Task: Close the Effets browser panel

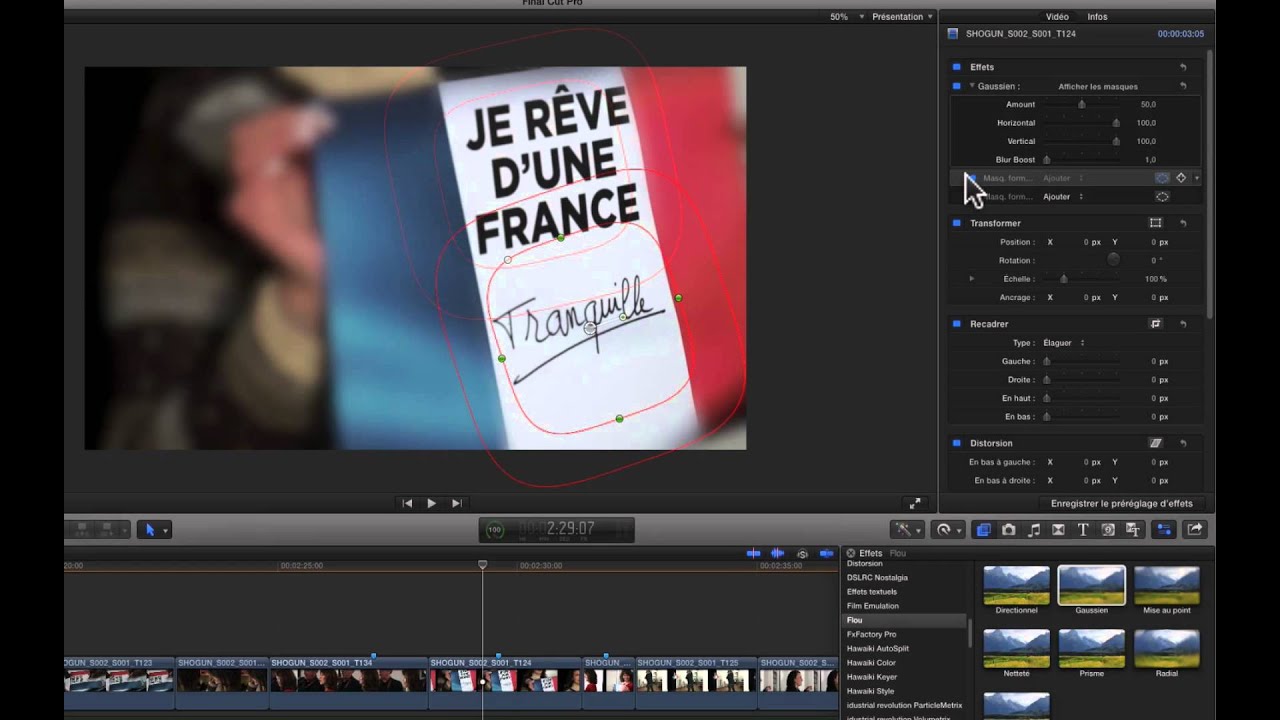Action: tap(851, 553)
